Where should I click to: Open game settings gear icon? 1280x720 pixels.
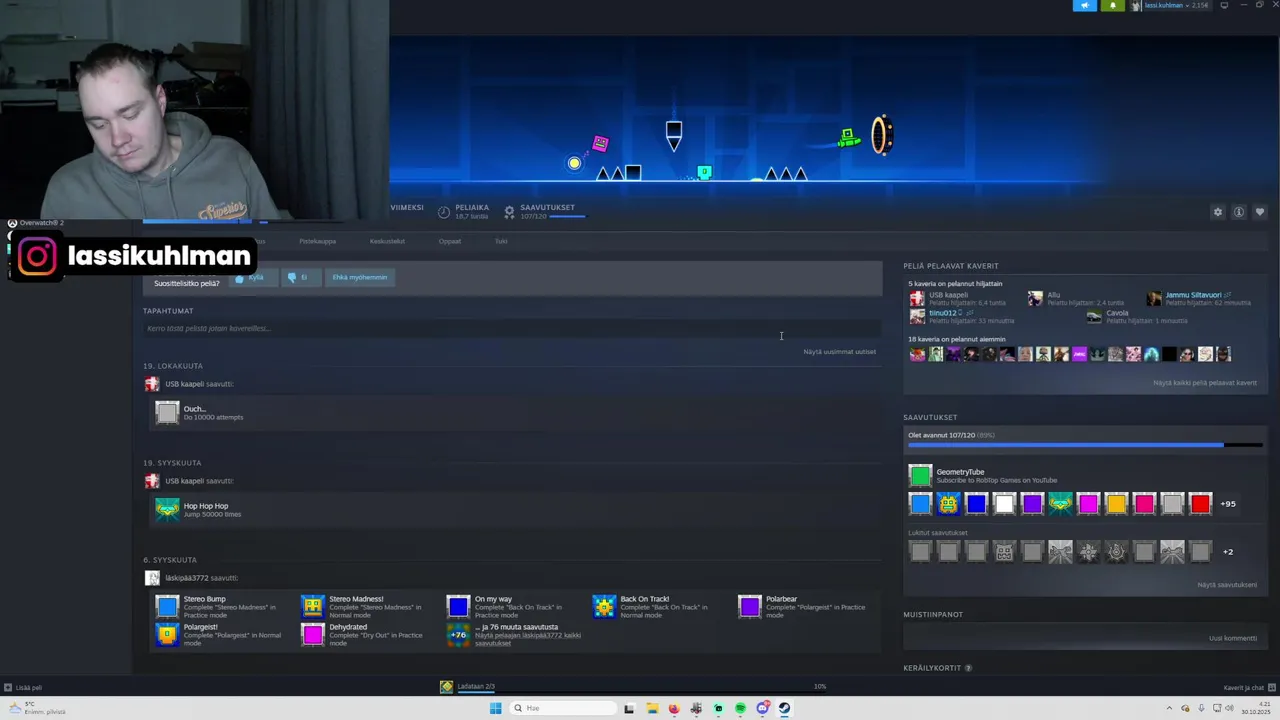[x=1217, y=212]
